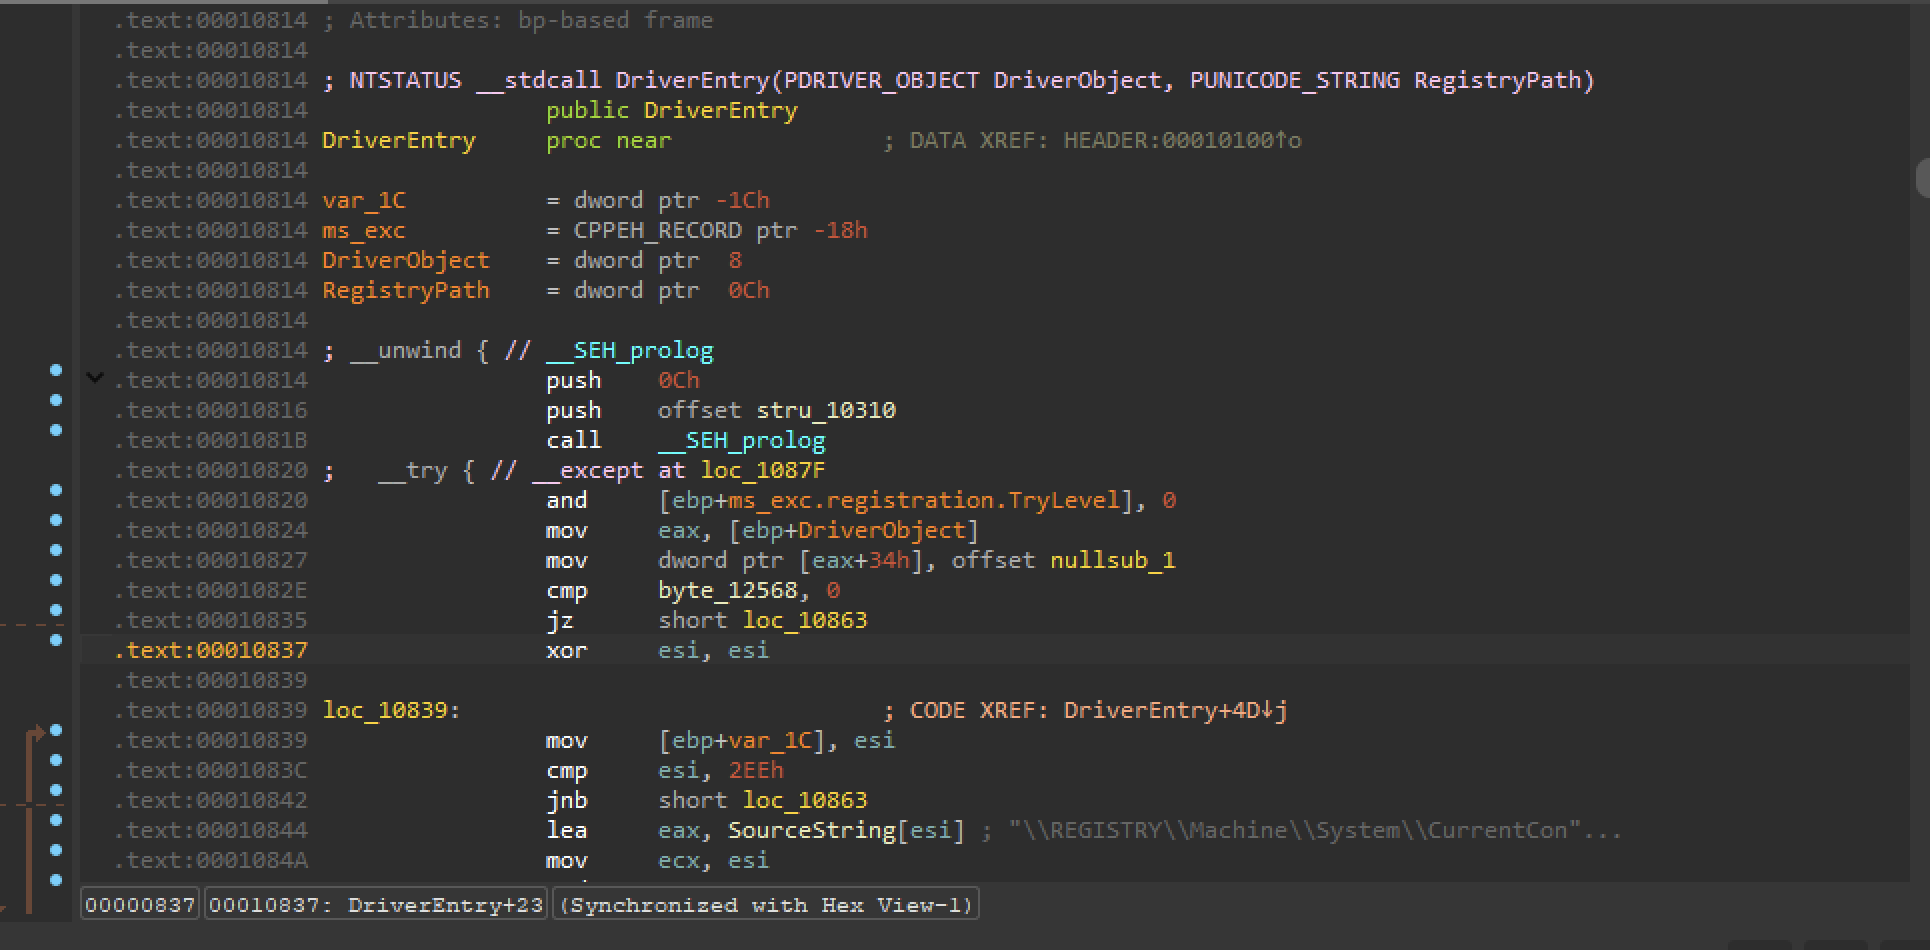
Task: Select the byte_12568 operand
Action: click(728, 590)
